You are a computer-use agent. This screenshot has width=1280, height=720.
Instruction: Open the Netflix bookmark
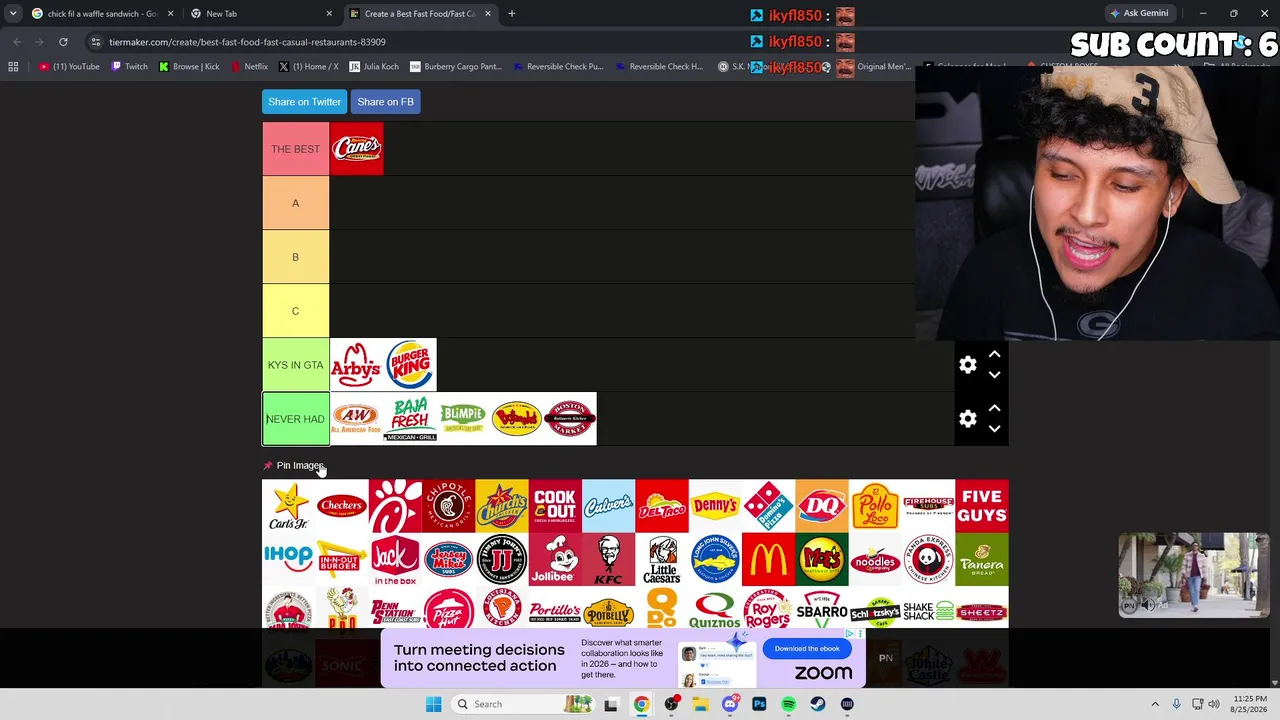tap(249, 67)
